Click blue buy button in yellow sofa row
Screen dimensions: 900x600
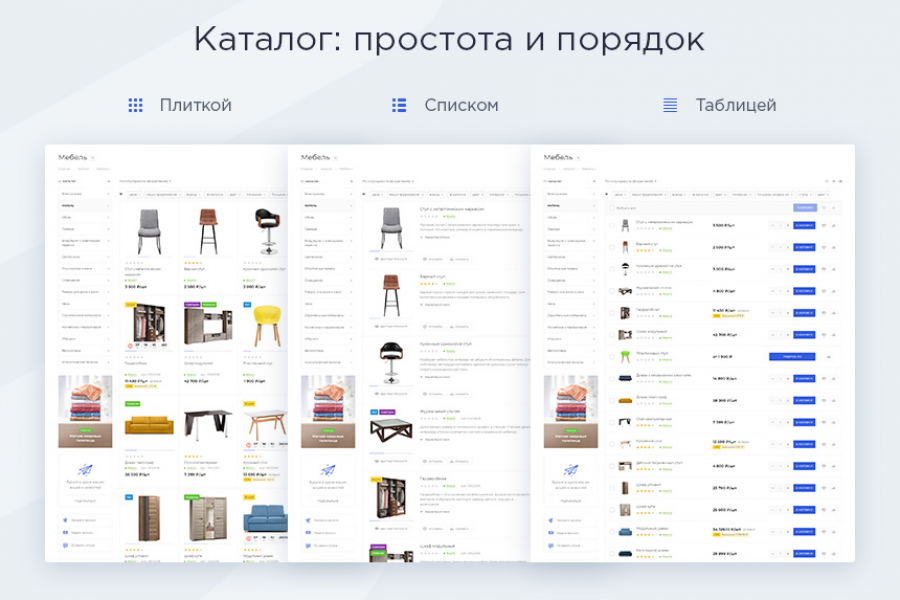804,400
